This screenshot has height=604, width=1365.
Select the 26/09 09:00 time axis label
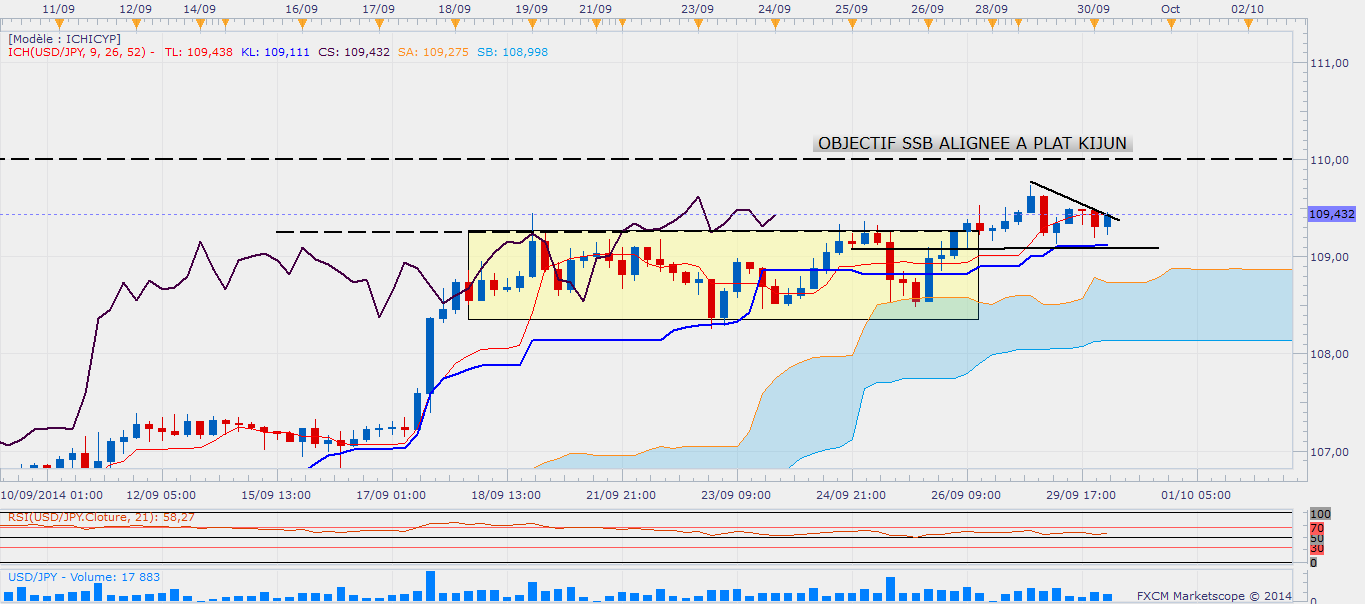967,494
